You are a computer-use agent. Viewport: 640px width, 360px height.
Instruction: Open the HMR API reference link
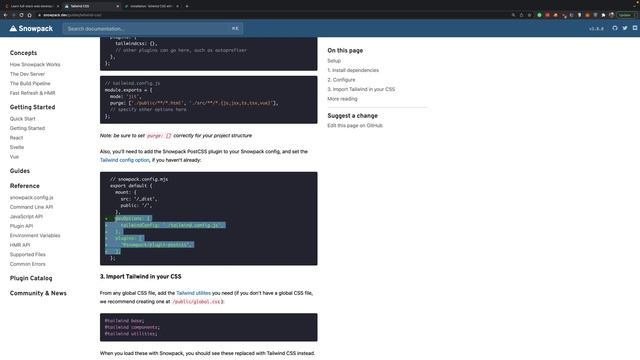pos(20,245)
